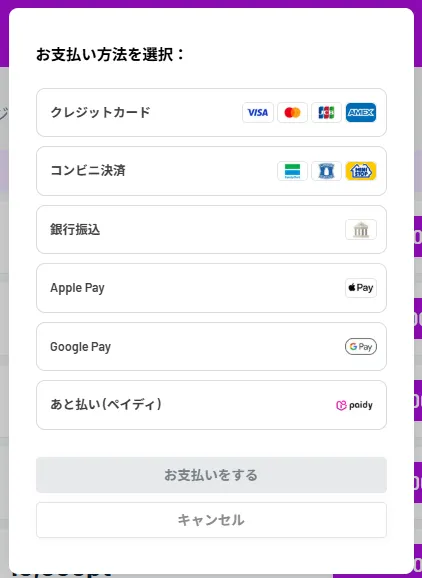Choose the Apple Pay option row
The height and width of the screenshot is (578, 422).
point(211,288)
